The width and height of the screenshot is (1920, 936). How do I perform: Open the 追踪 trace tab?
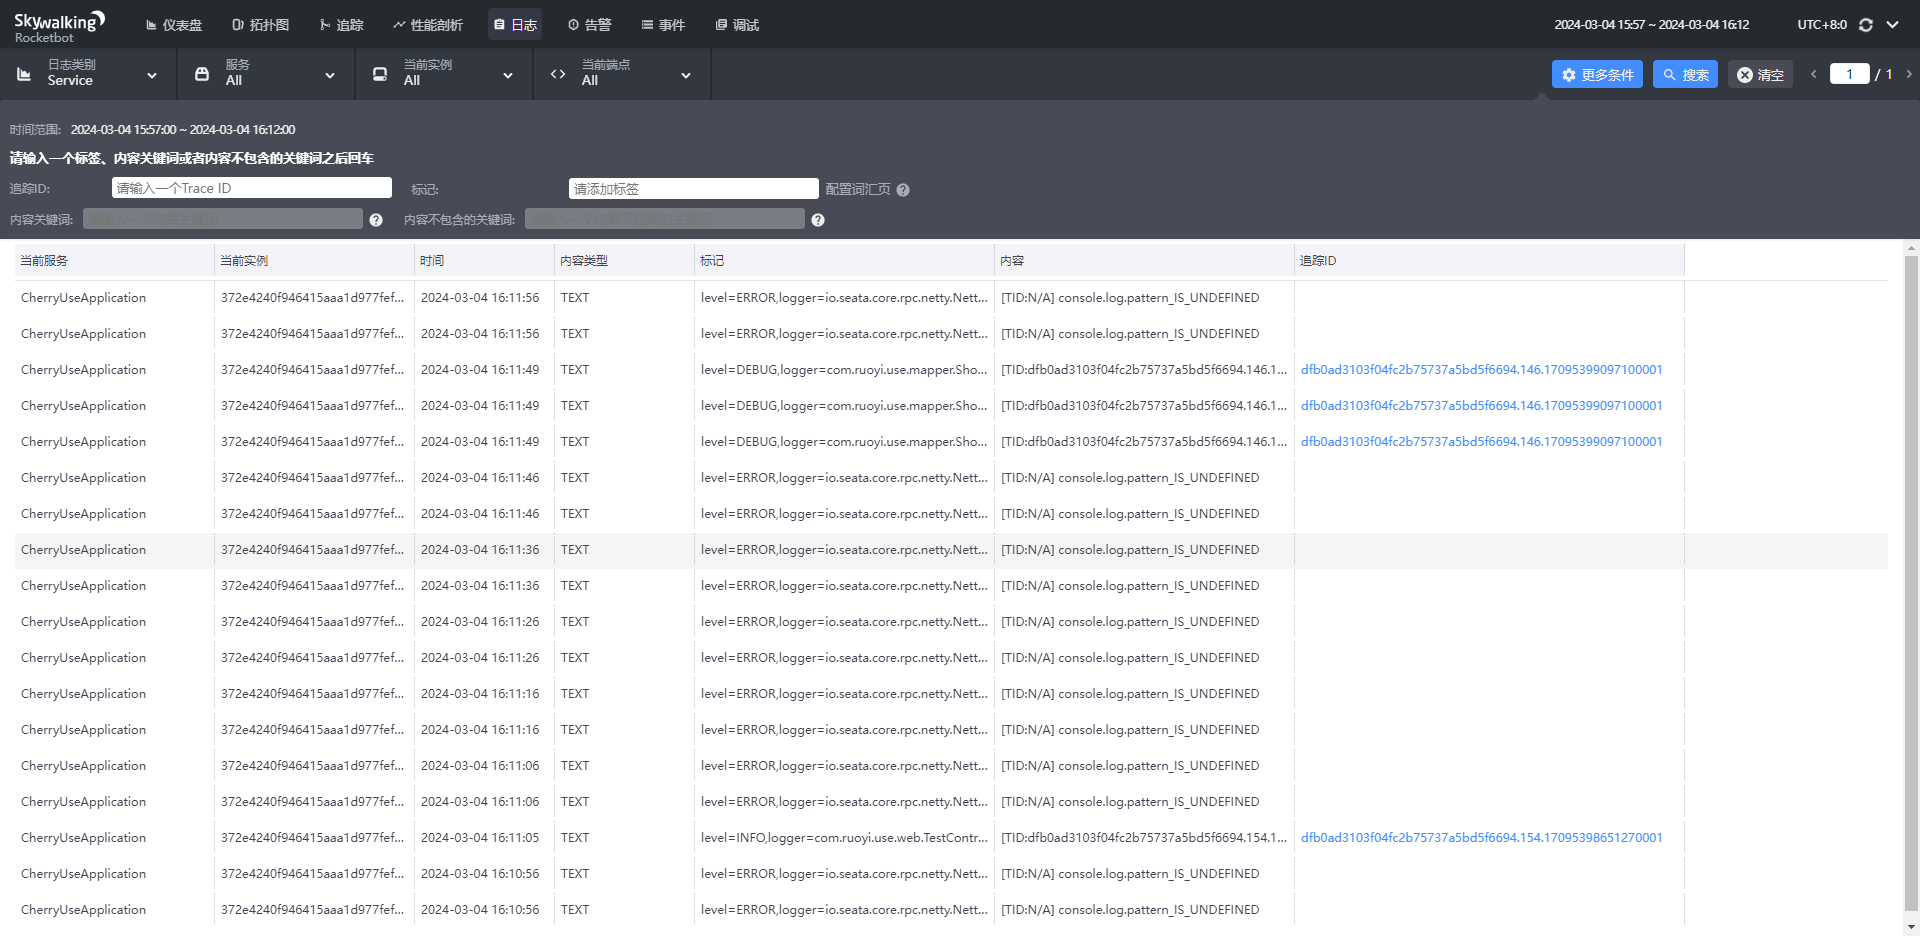coord(342,25)
